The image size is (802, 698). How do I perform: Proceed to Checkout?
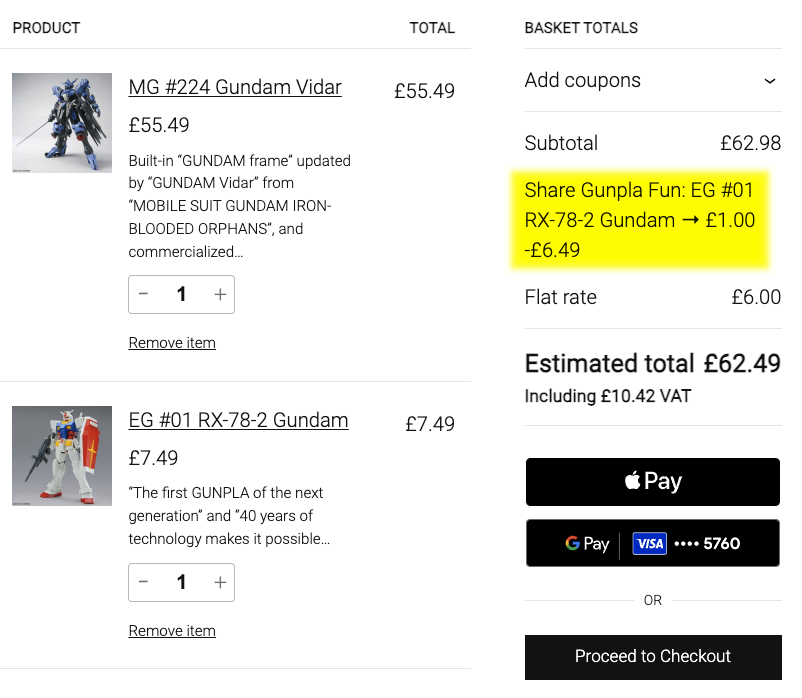tap(652, 656)
